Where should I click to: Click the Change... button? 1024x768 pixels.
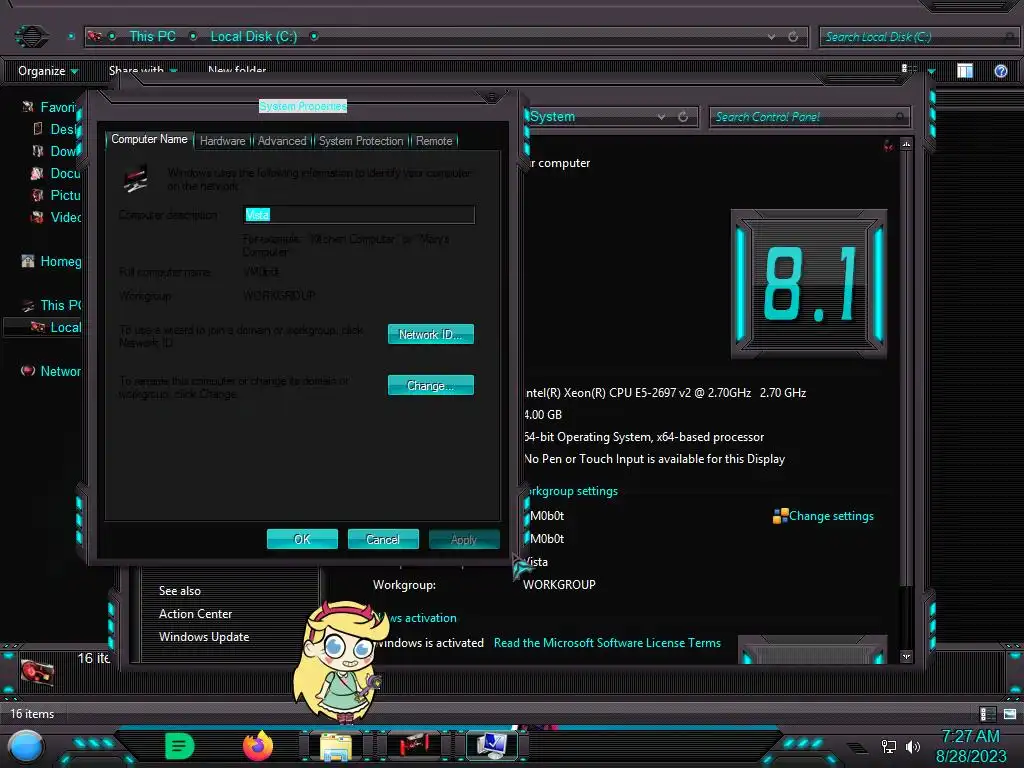(431, 385)
